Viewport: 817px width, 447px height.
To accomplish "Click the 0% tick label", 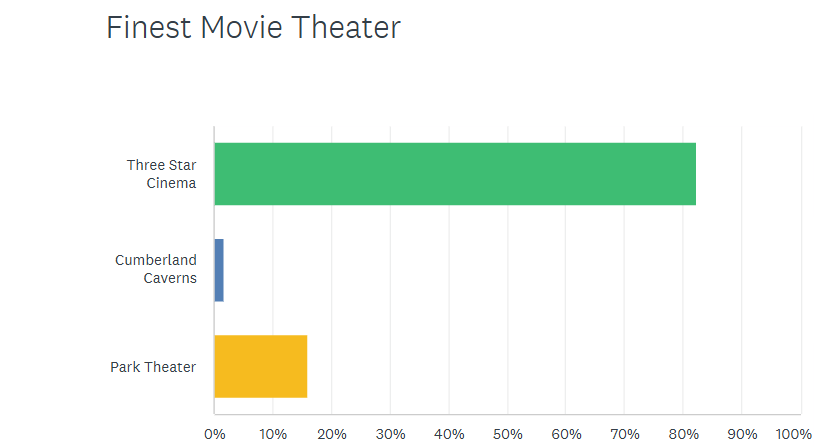I will point(214,434).
